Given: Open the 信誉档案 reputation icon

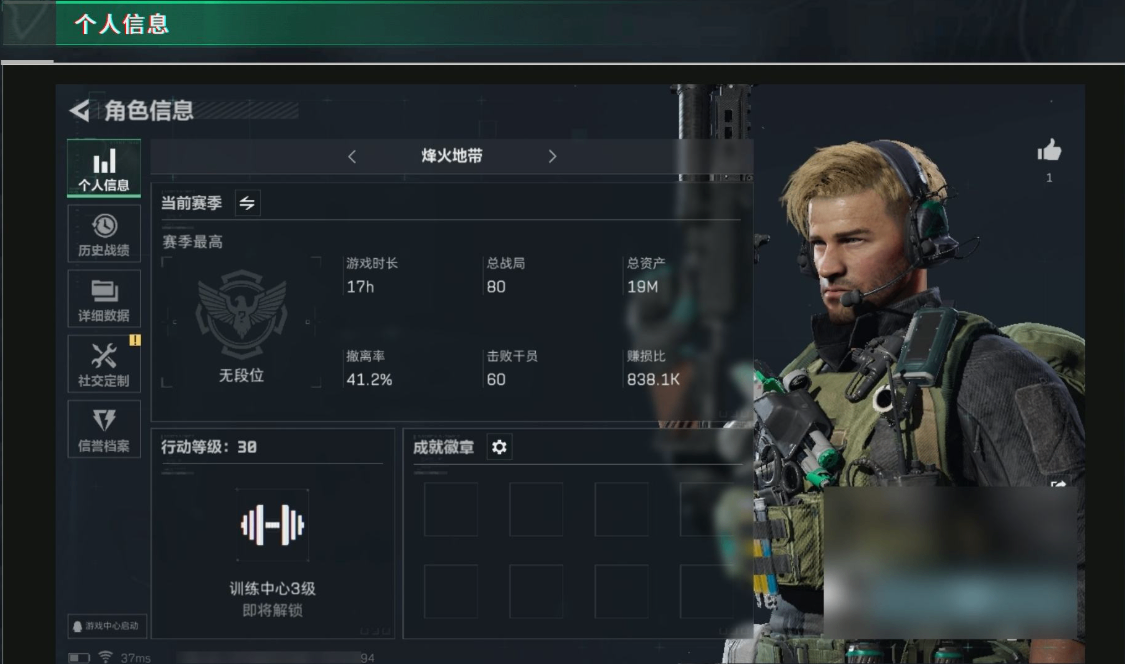Looking at the screenshot, I should [104, 429].
